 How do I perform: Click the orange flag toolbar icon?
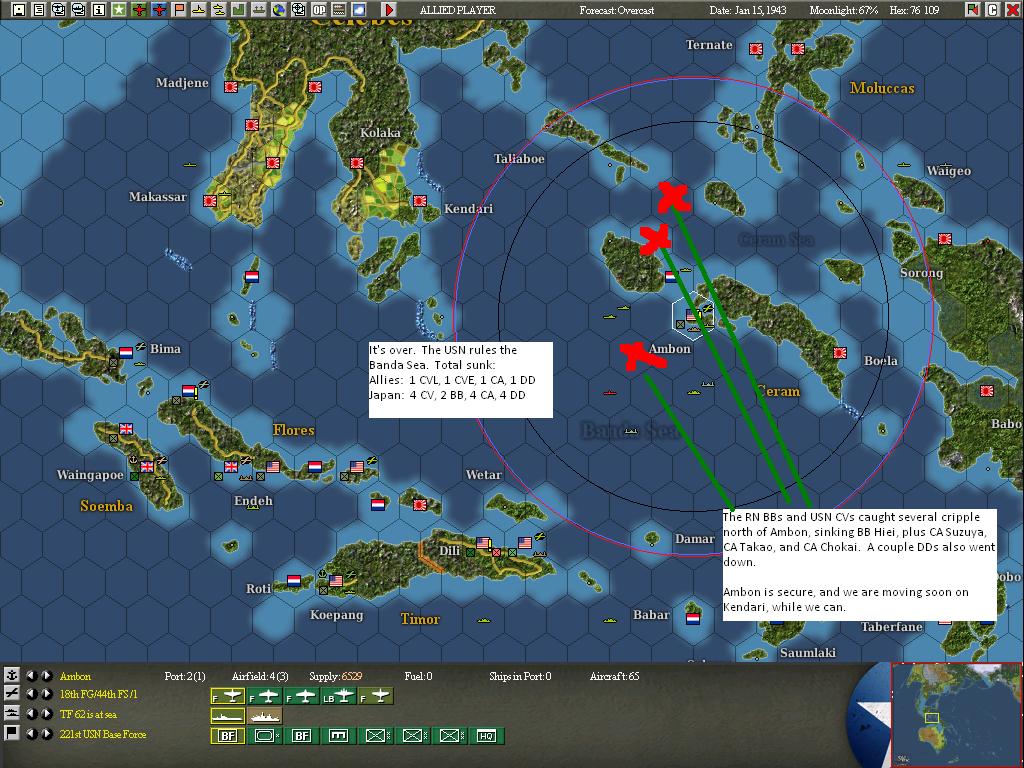pyautogui.click(x=178, y=10)
